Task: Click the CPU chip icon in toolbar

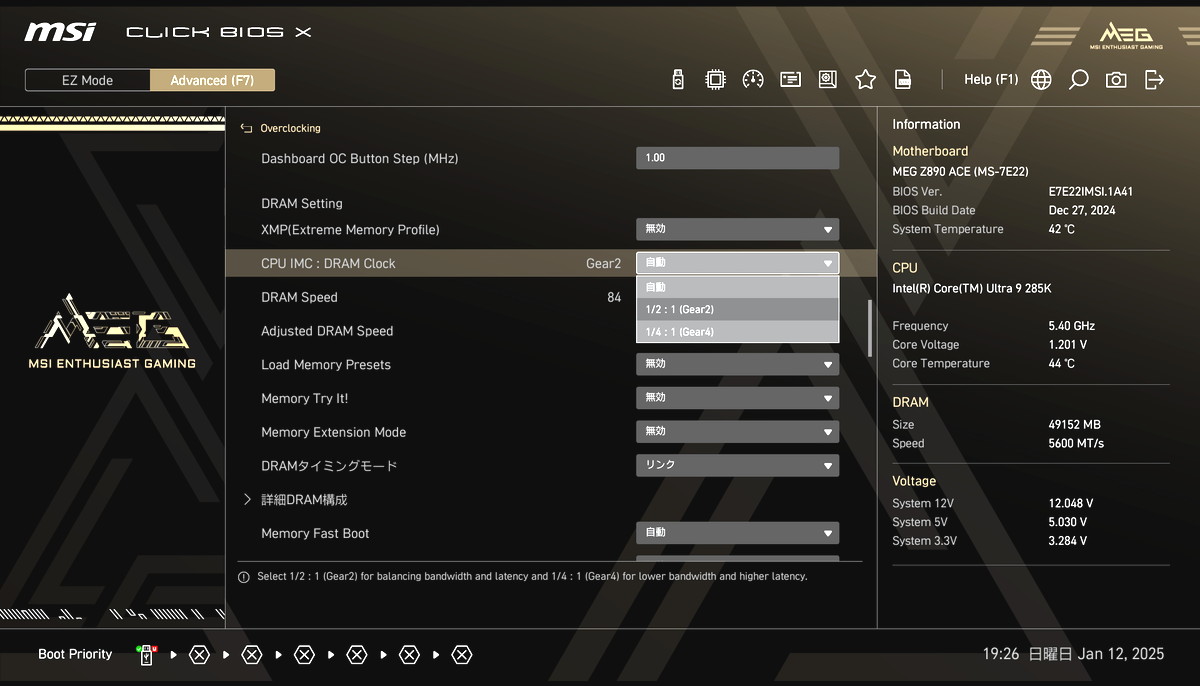Action: (715, 80)
